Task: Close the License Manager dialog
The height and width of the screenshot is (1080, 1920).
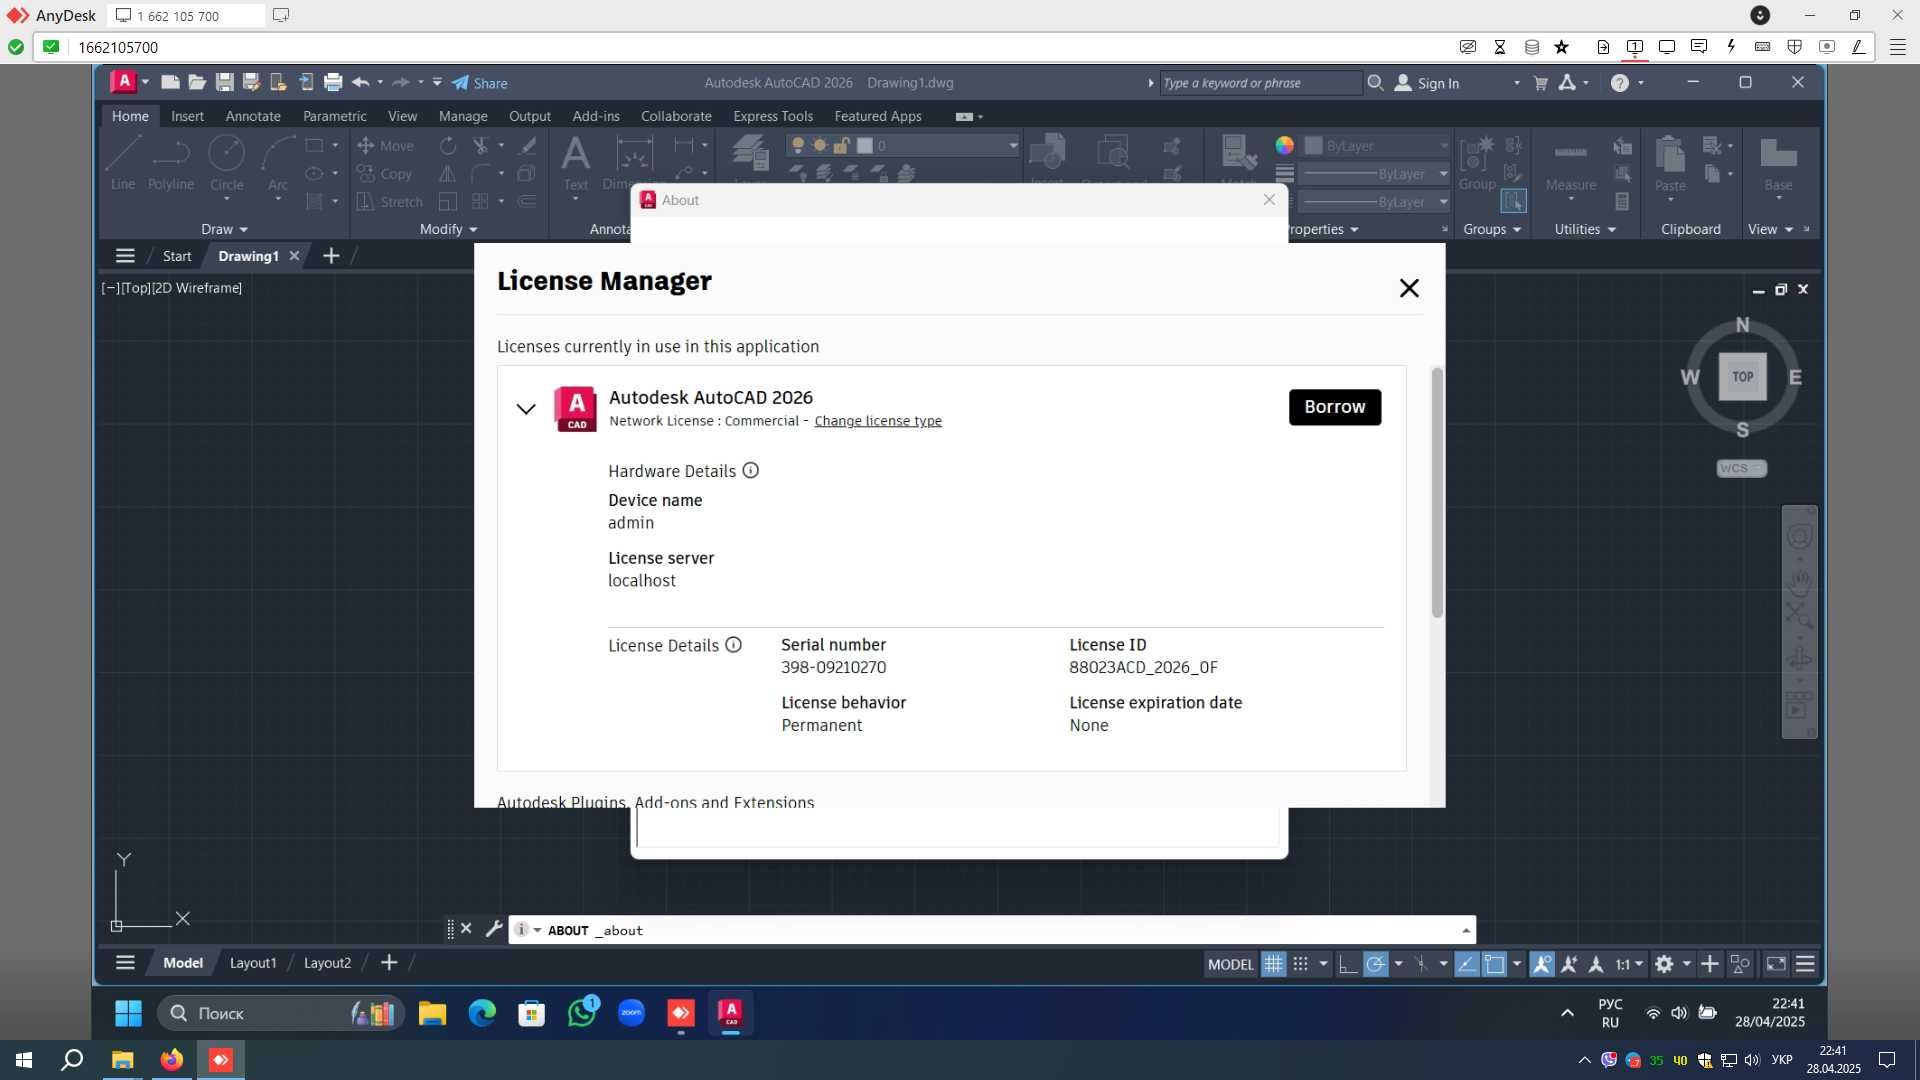Action: (1409, 288)
